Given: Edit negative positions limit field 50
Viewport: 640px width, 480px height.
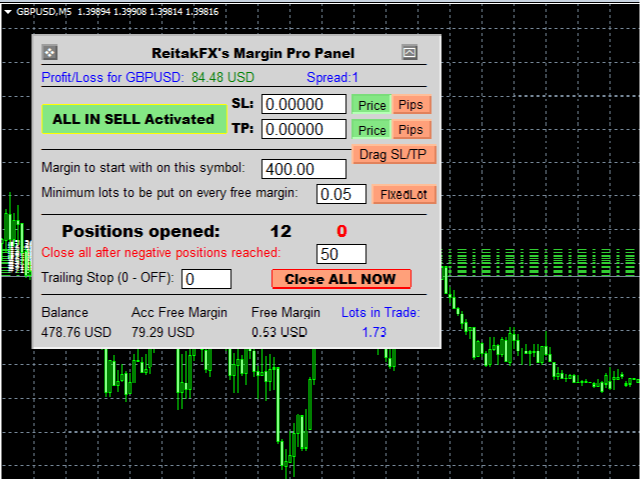Looking at the screenshot, I should point(341,254).
